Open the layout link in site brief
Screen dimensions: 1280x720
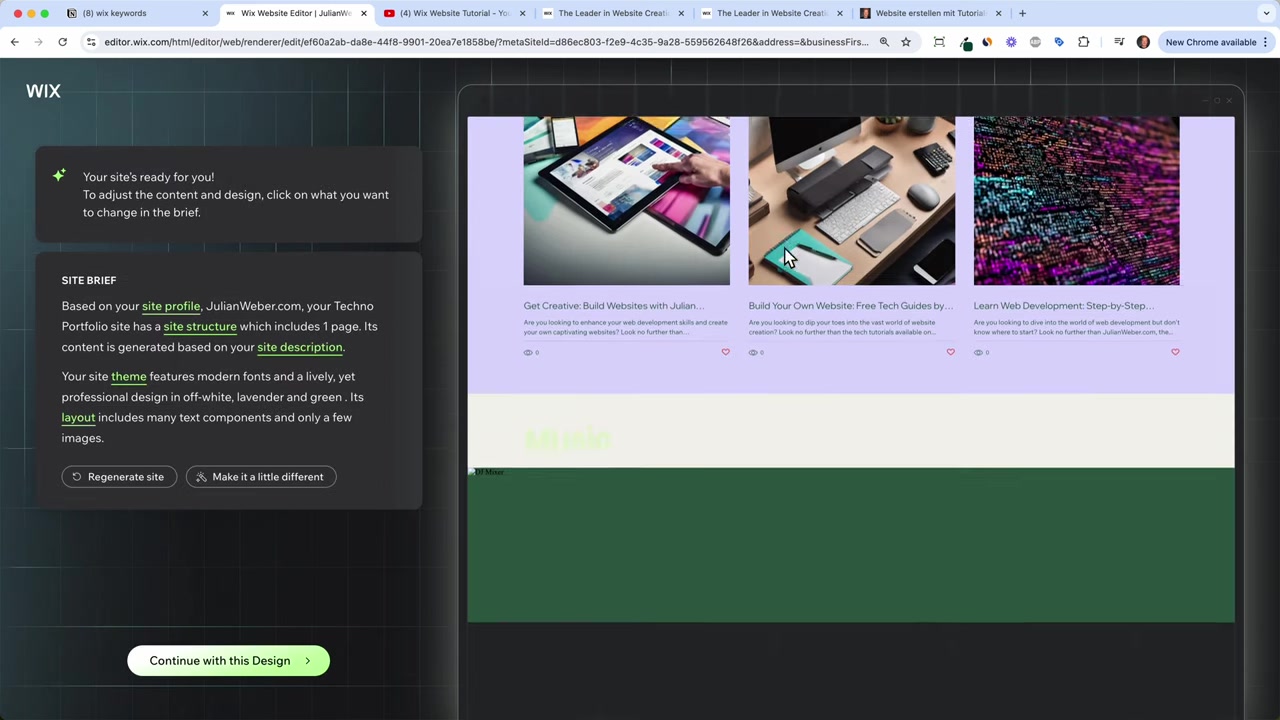click(78, 417)
